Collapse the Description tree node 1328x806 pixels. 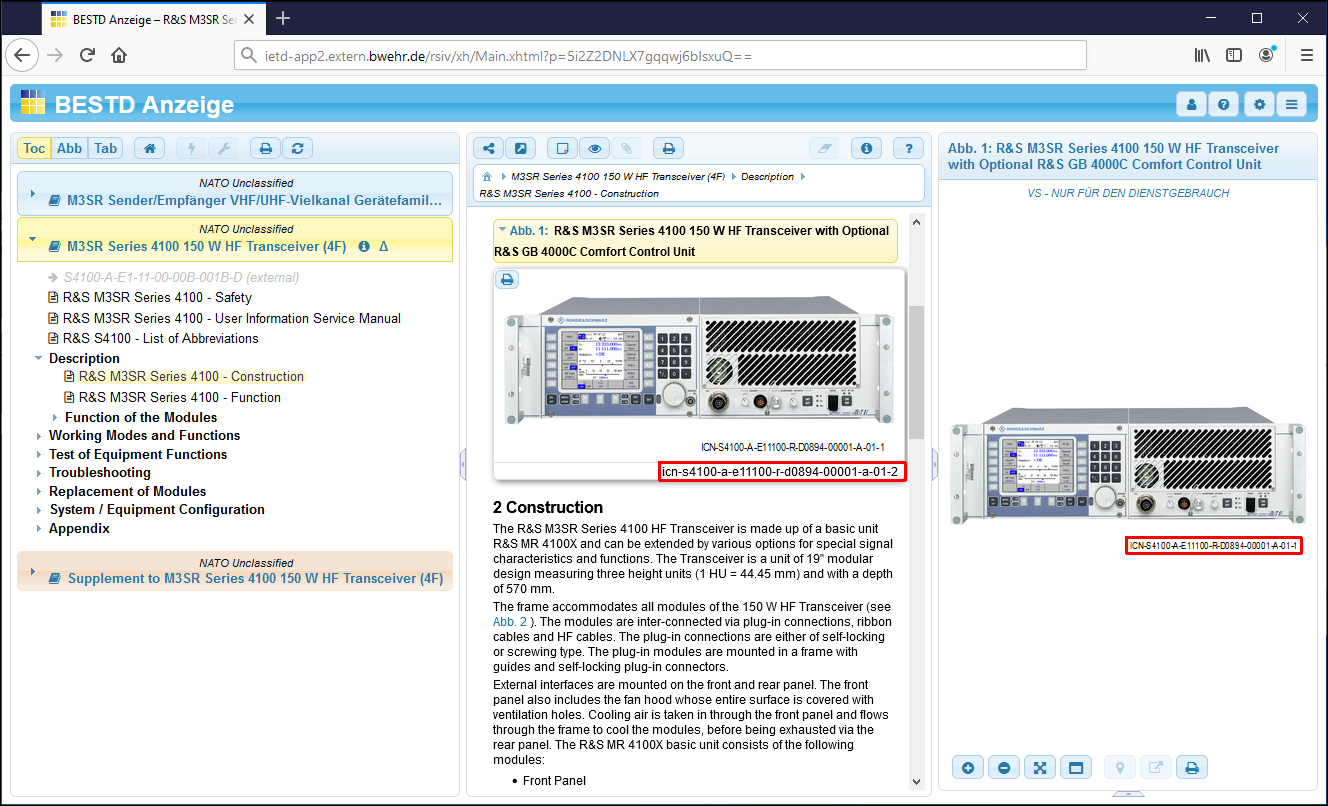(x=39, y=358)
